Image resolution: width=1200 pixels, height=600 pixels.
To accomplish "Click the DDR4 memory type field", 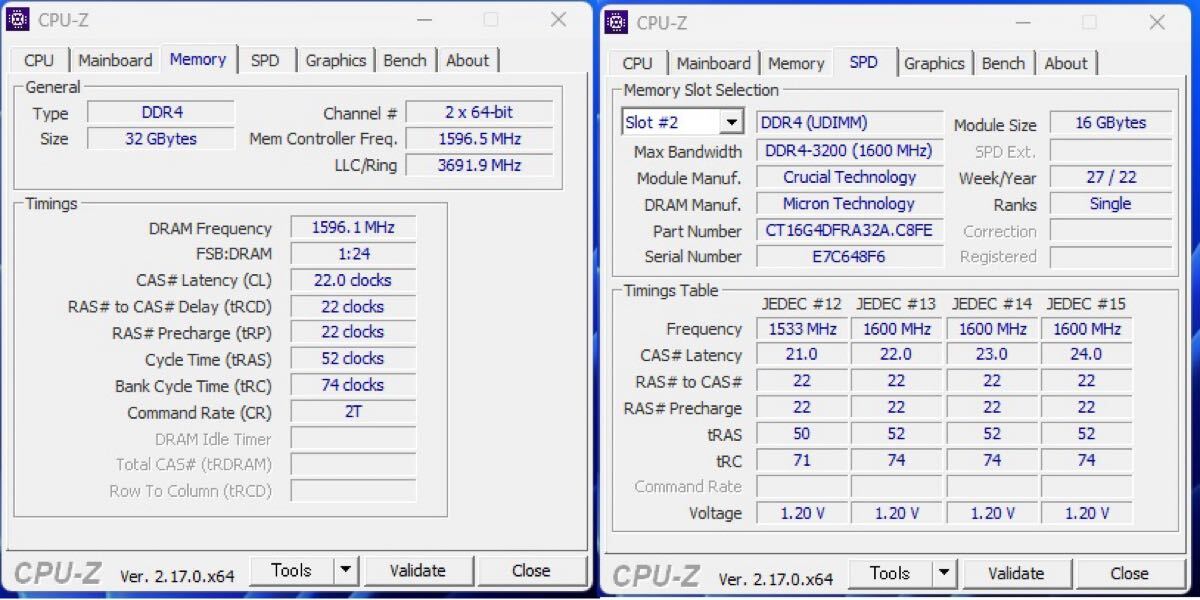I will [x=161, y=113].
